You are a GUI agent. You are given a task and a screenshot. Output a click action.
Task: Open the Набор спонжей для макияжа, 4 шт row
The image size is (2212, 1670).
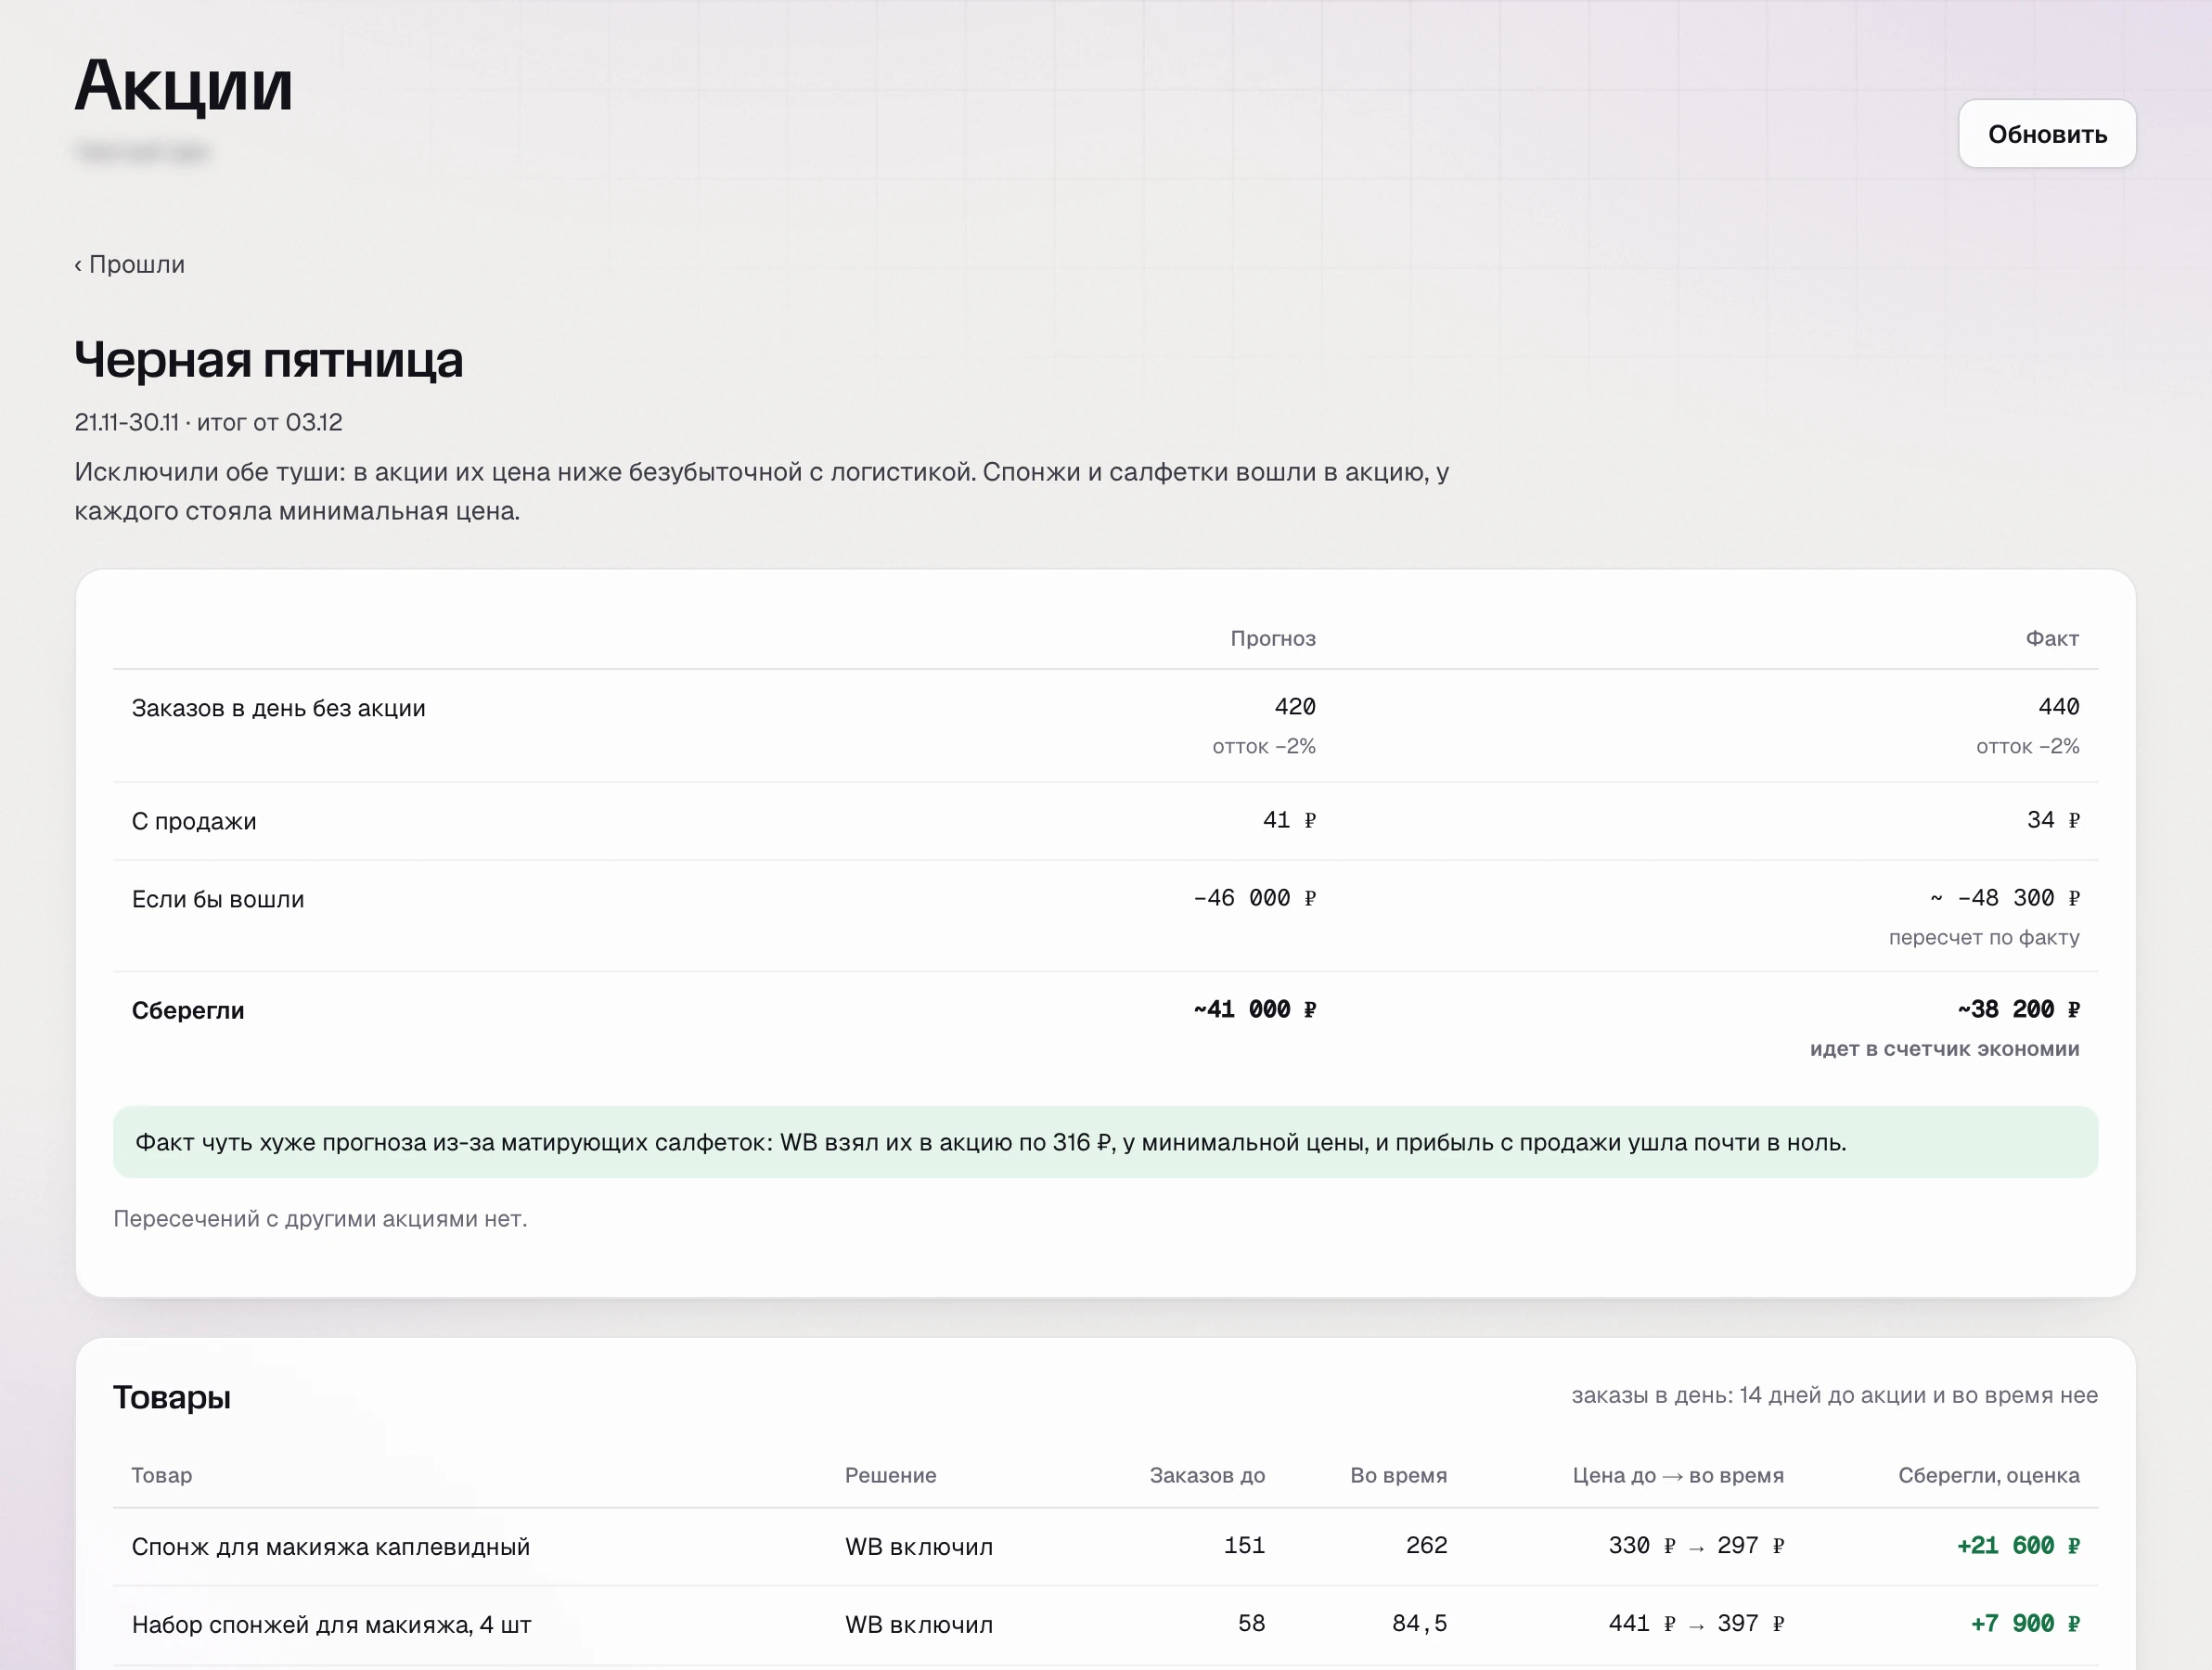point(1105,1624)
